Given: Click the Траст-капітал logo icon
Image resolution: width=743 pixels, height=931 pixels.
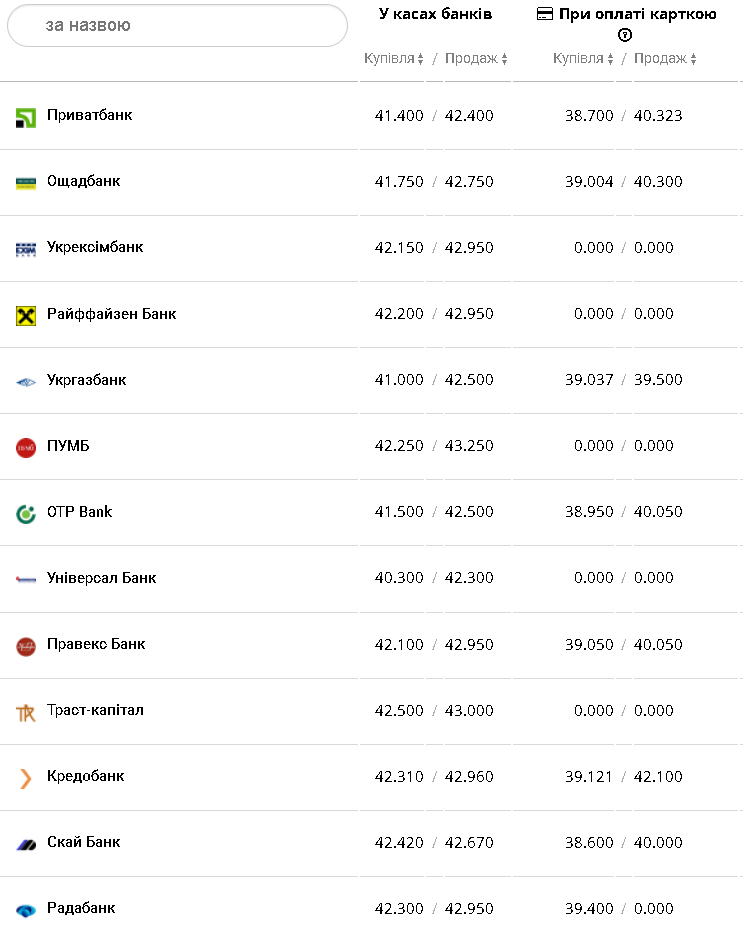Looking at the screenshot, I should click(x=26, y=713).
